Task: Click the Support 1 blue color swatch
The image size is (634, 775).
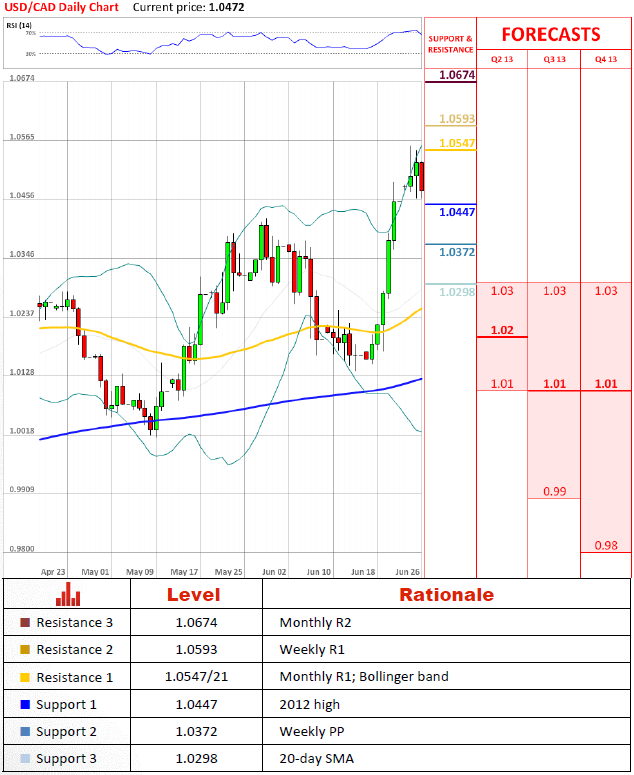Action: tap(25, 704)
